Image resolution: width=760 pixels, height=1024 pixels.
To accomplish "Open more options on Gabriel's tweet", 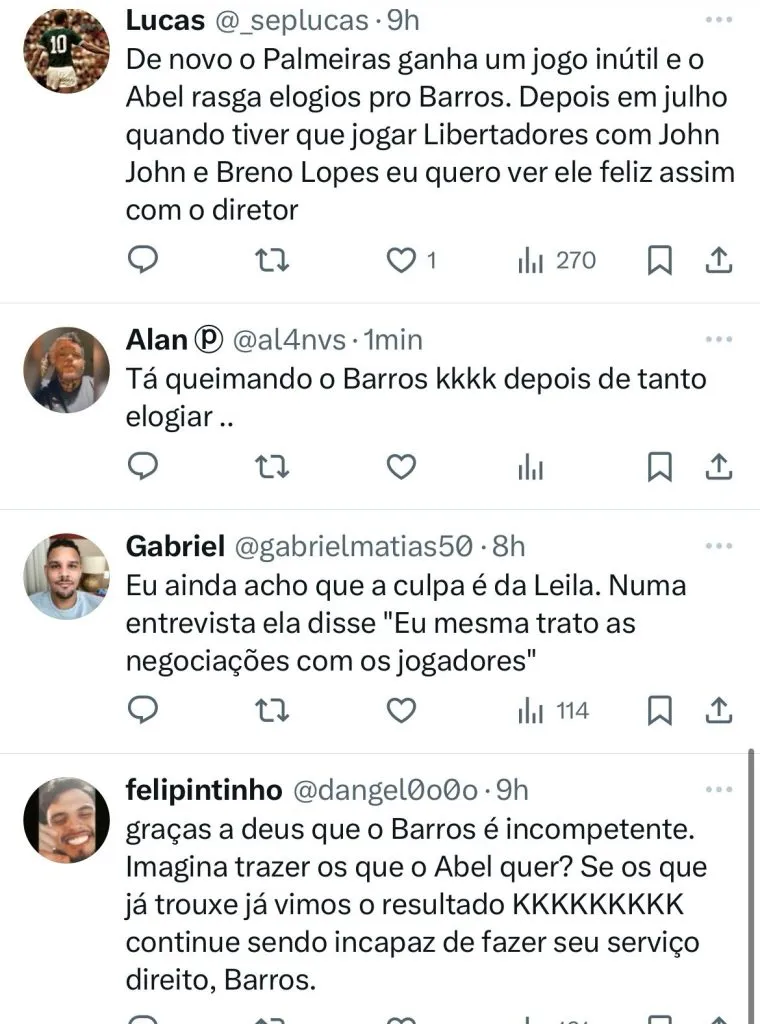I will point(718,546).
